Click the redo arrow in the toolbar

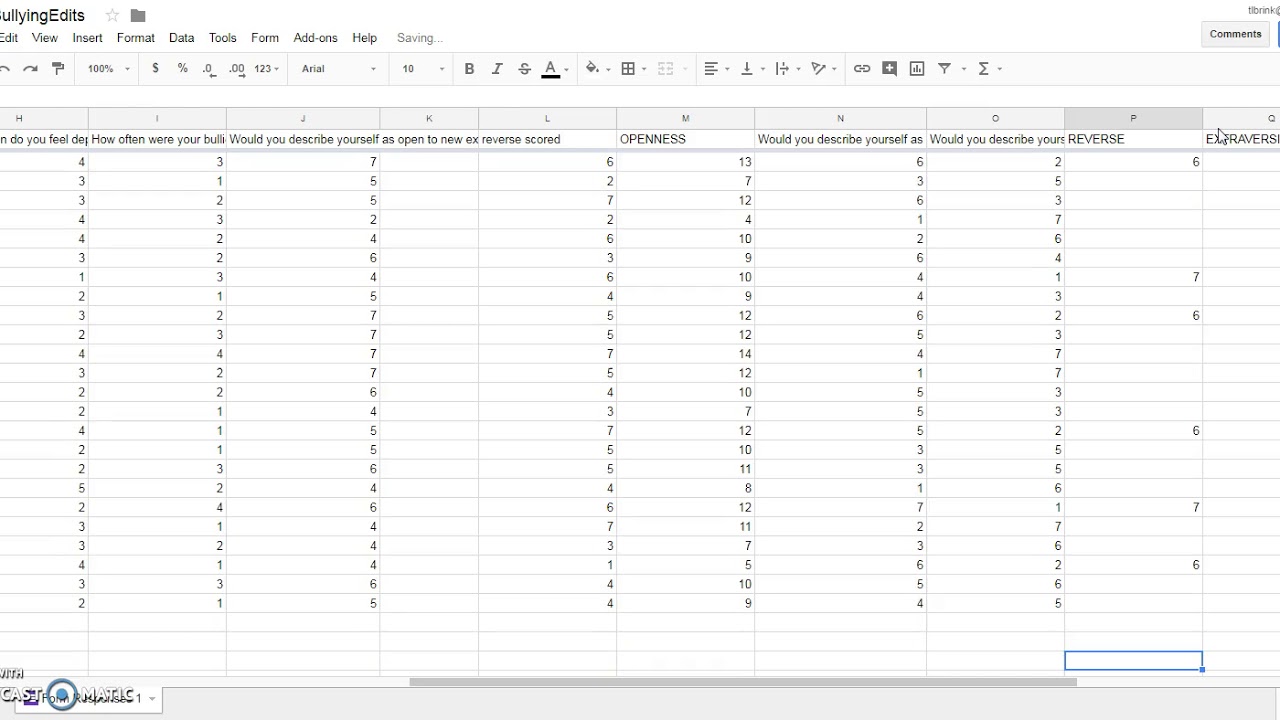coord(30,69)
